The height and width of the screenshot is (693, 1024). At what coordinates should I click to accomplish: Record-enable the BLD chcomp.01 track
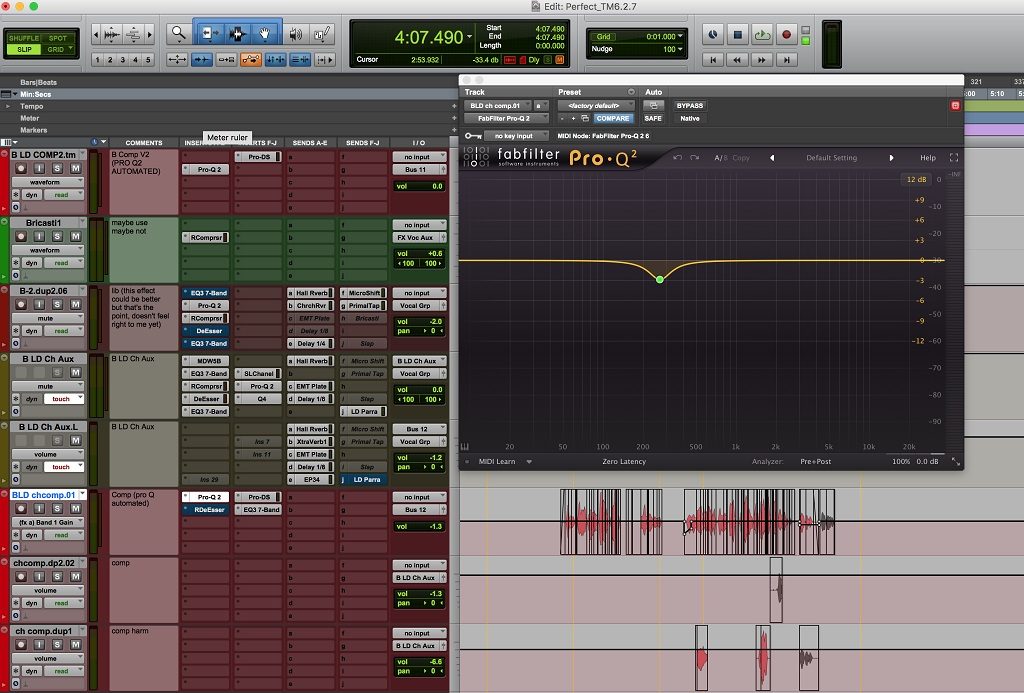point(21,508)
